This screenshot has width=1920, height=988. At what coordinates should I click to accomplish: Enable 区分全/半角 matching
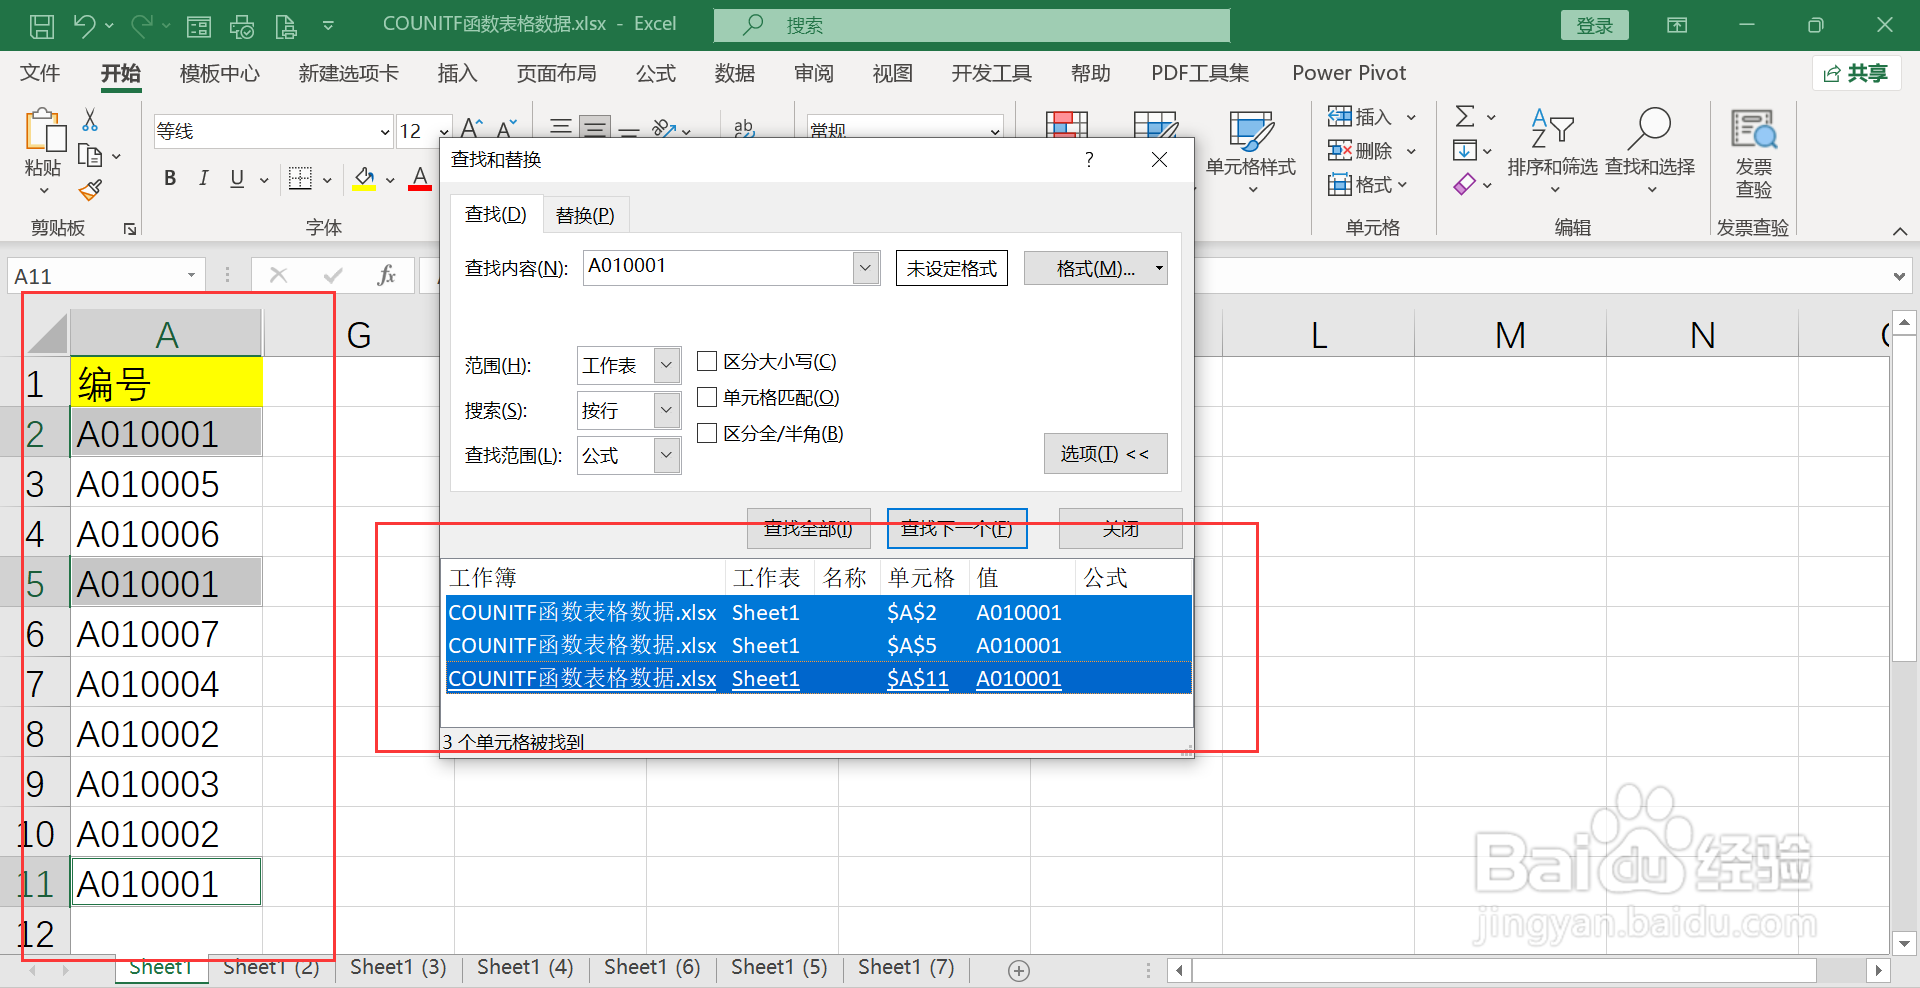tap(708, 433)
